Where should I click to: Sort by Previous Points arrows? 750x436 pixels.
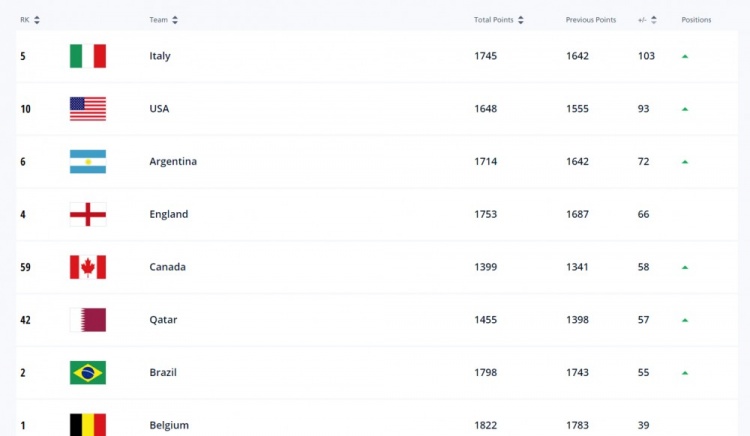623,20
